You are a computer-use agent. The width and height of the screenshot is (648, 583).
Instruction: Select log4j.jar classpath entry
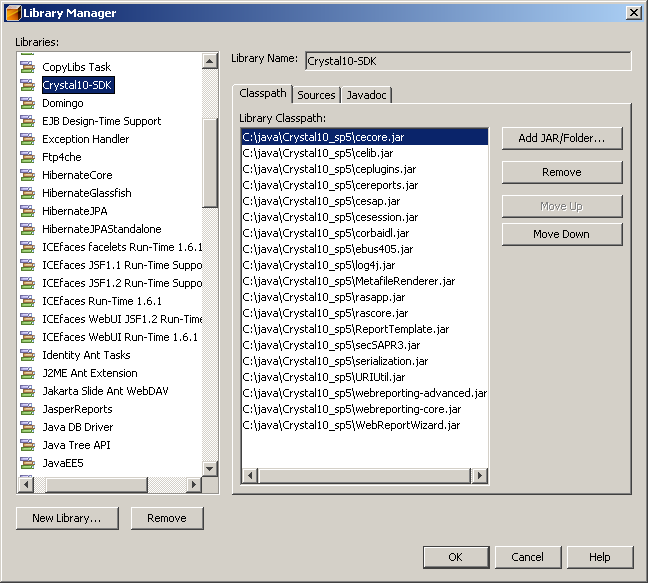pos(364,265)
